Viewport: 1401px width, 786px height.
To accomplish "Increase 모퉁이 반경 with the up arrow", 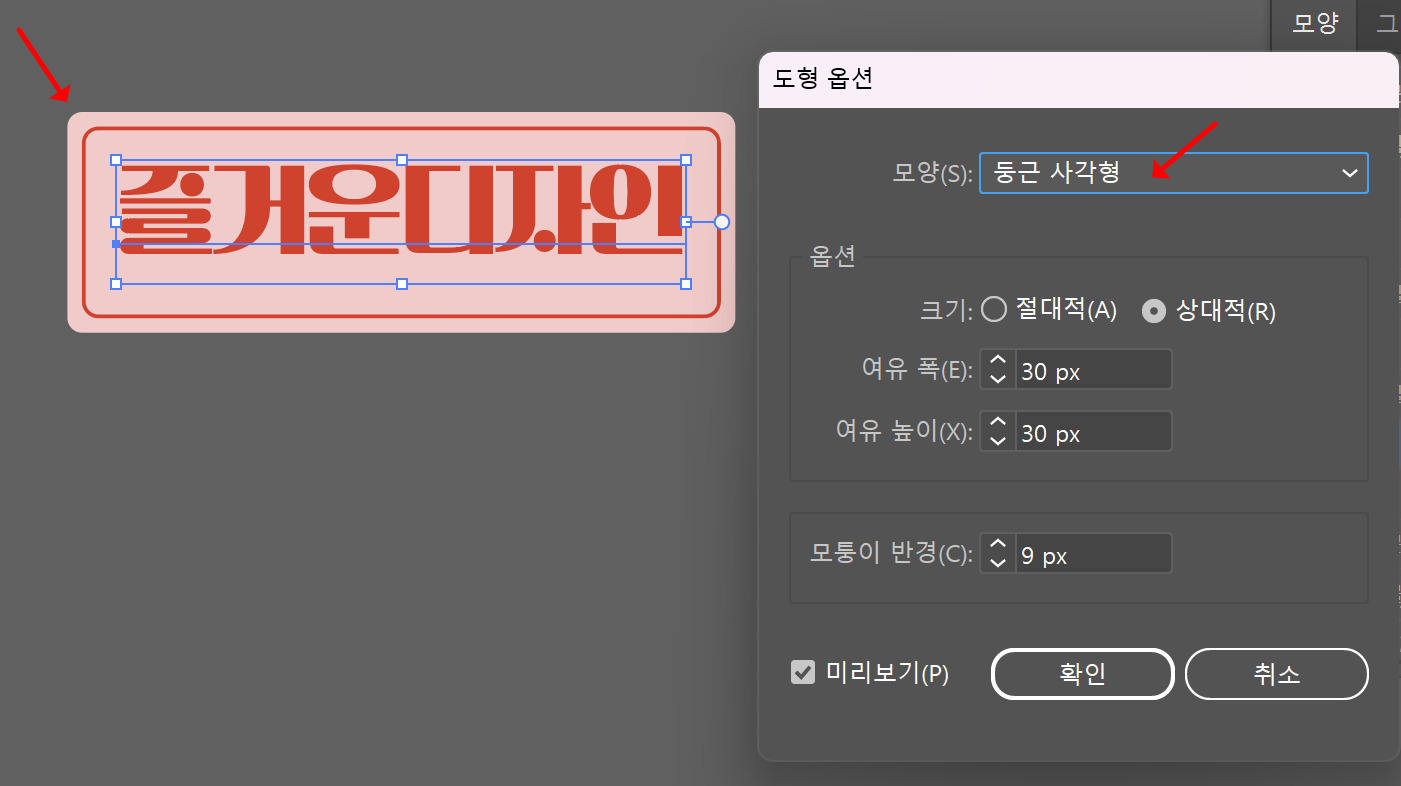I will click(x=997, y=545).
